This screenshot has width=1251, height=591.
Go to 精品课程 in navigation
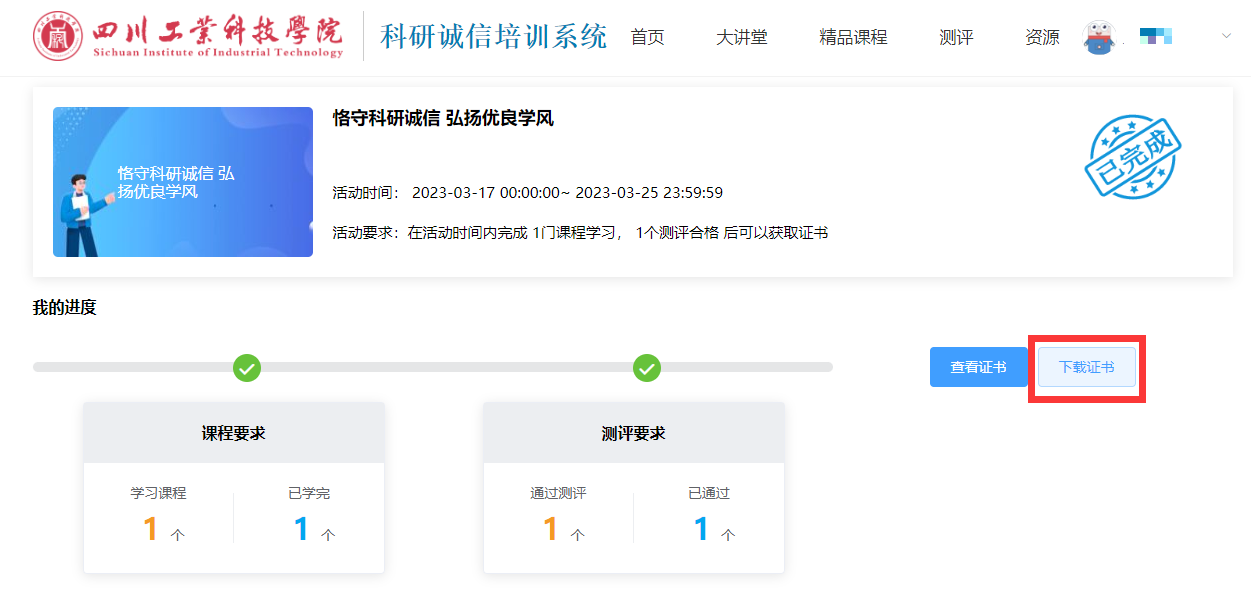(853, 38)
